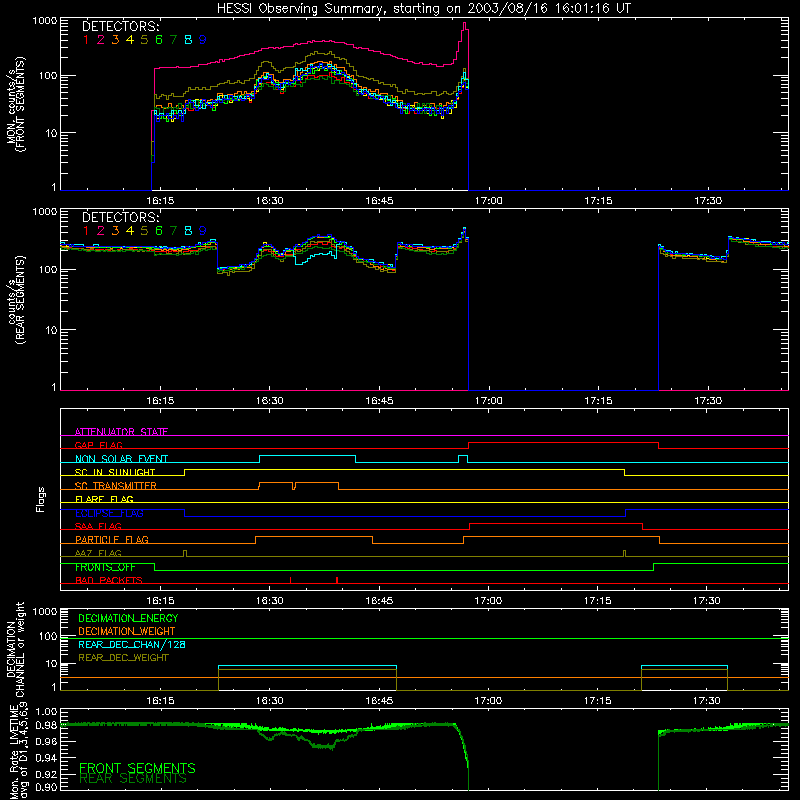Viewport: 800px width, 800px height.
Task: Click 16:45 tick label under decimation panel
Action: 379,701
